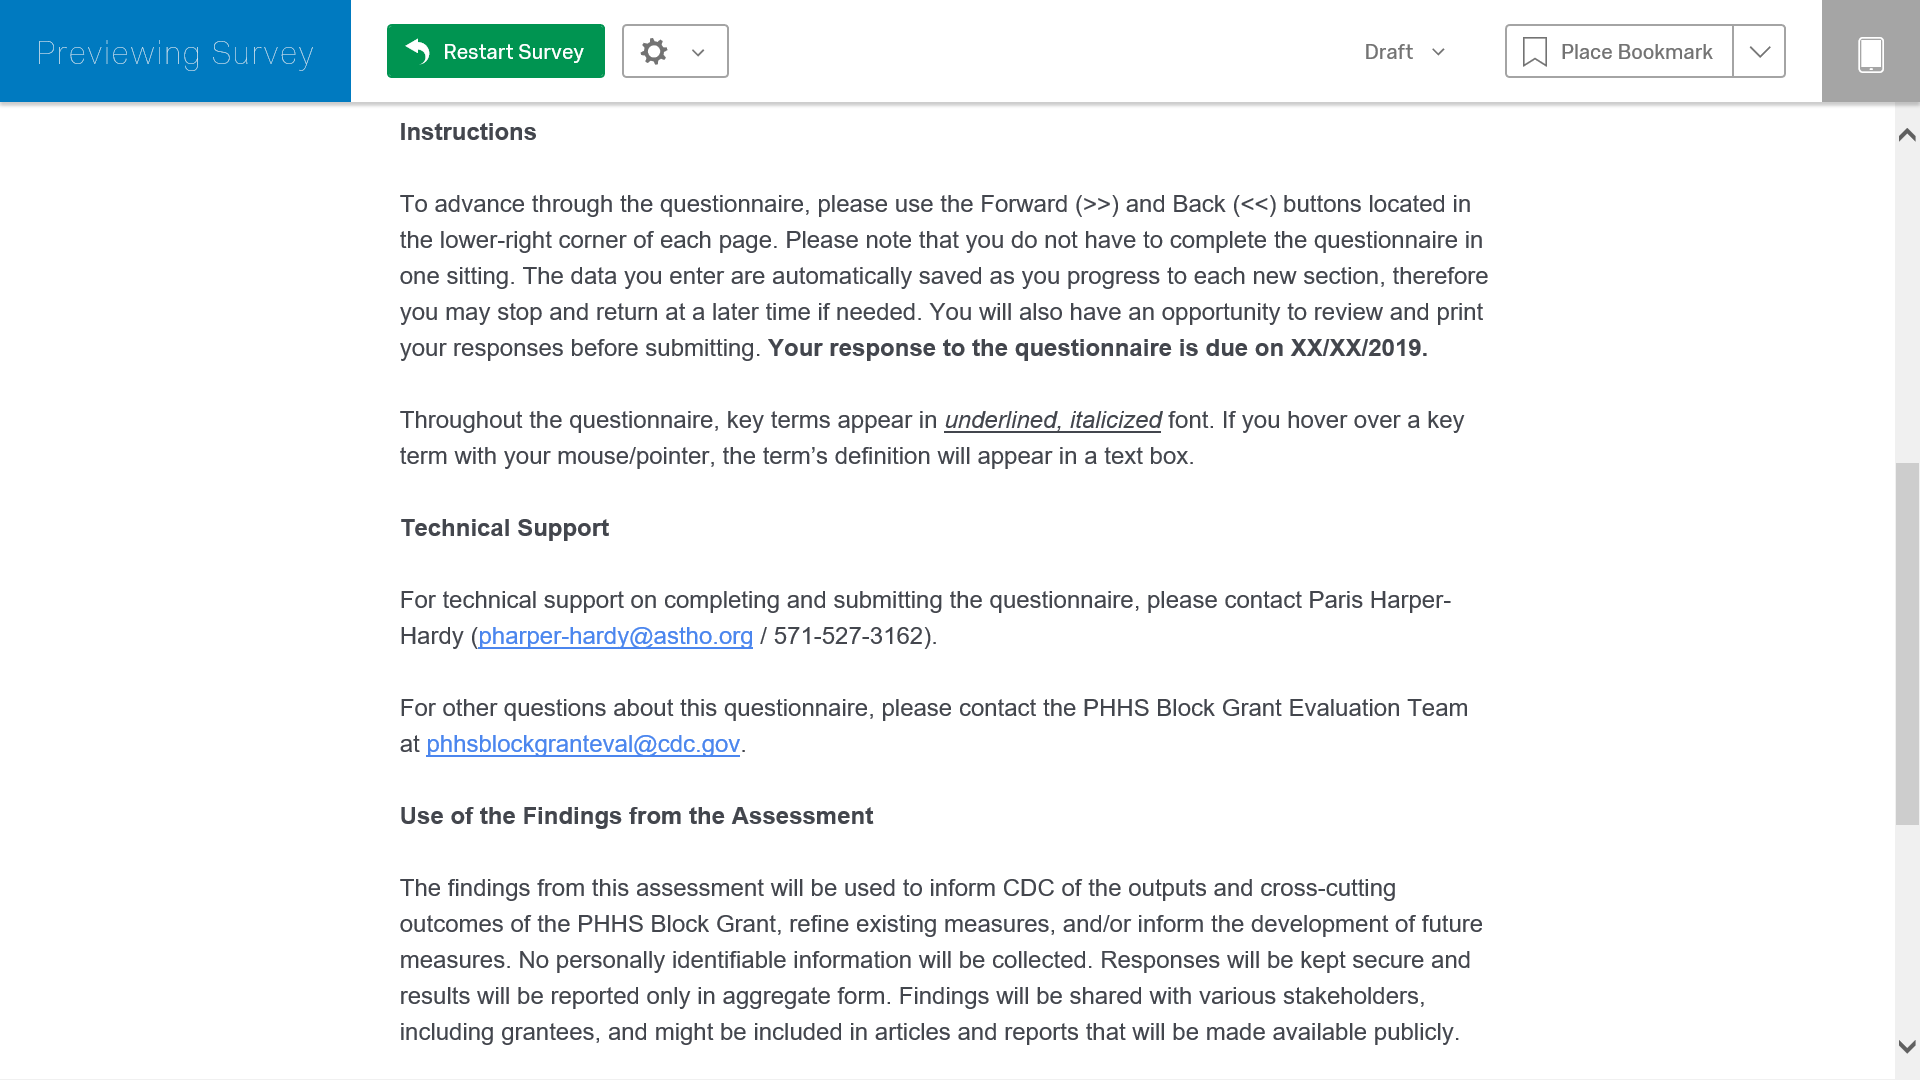Click the Restart Survey curved arrow icon
Screen dimensions: 1920x1080
point(418,51)
